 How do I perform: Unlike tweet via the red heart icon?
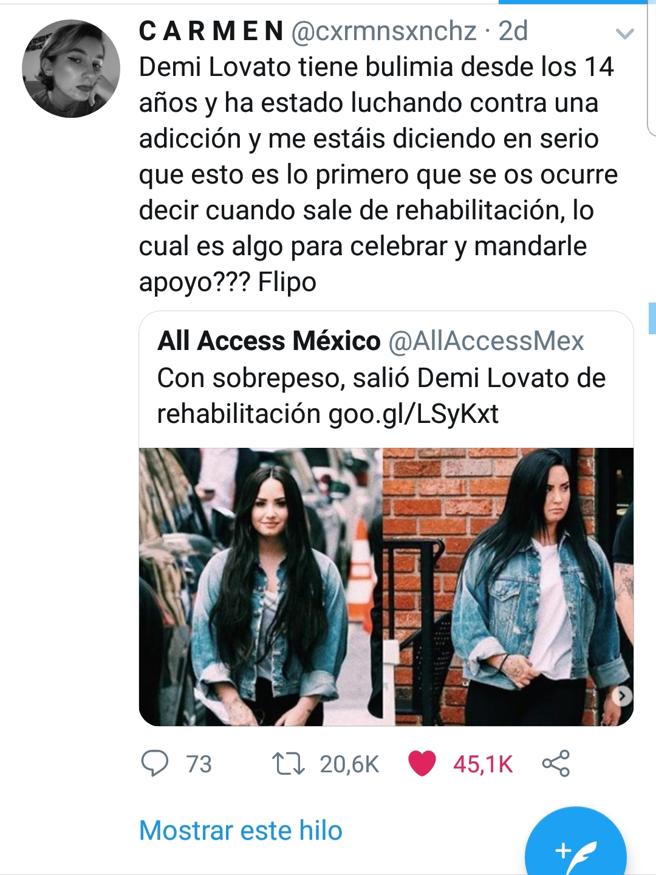(422, 763)
